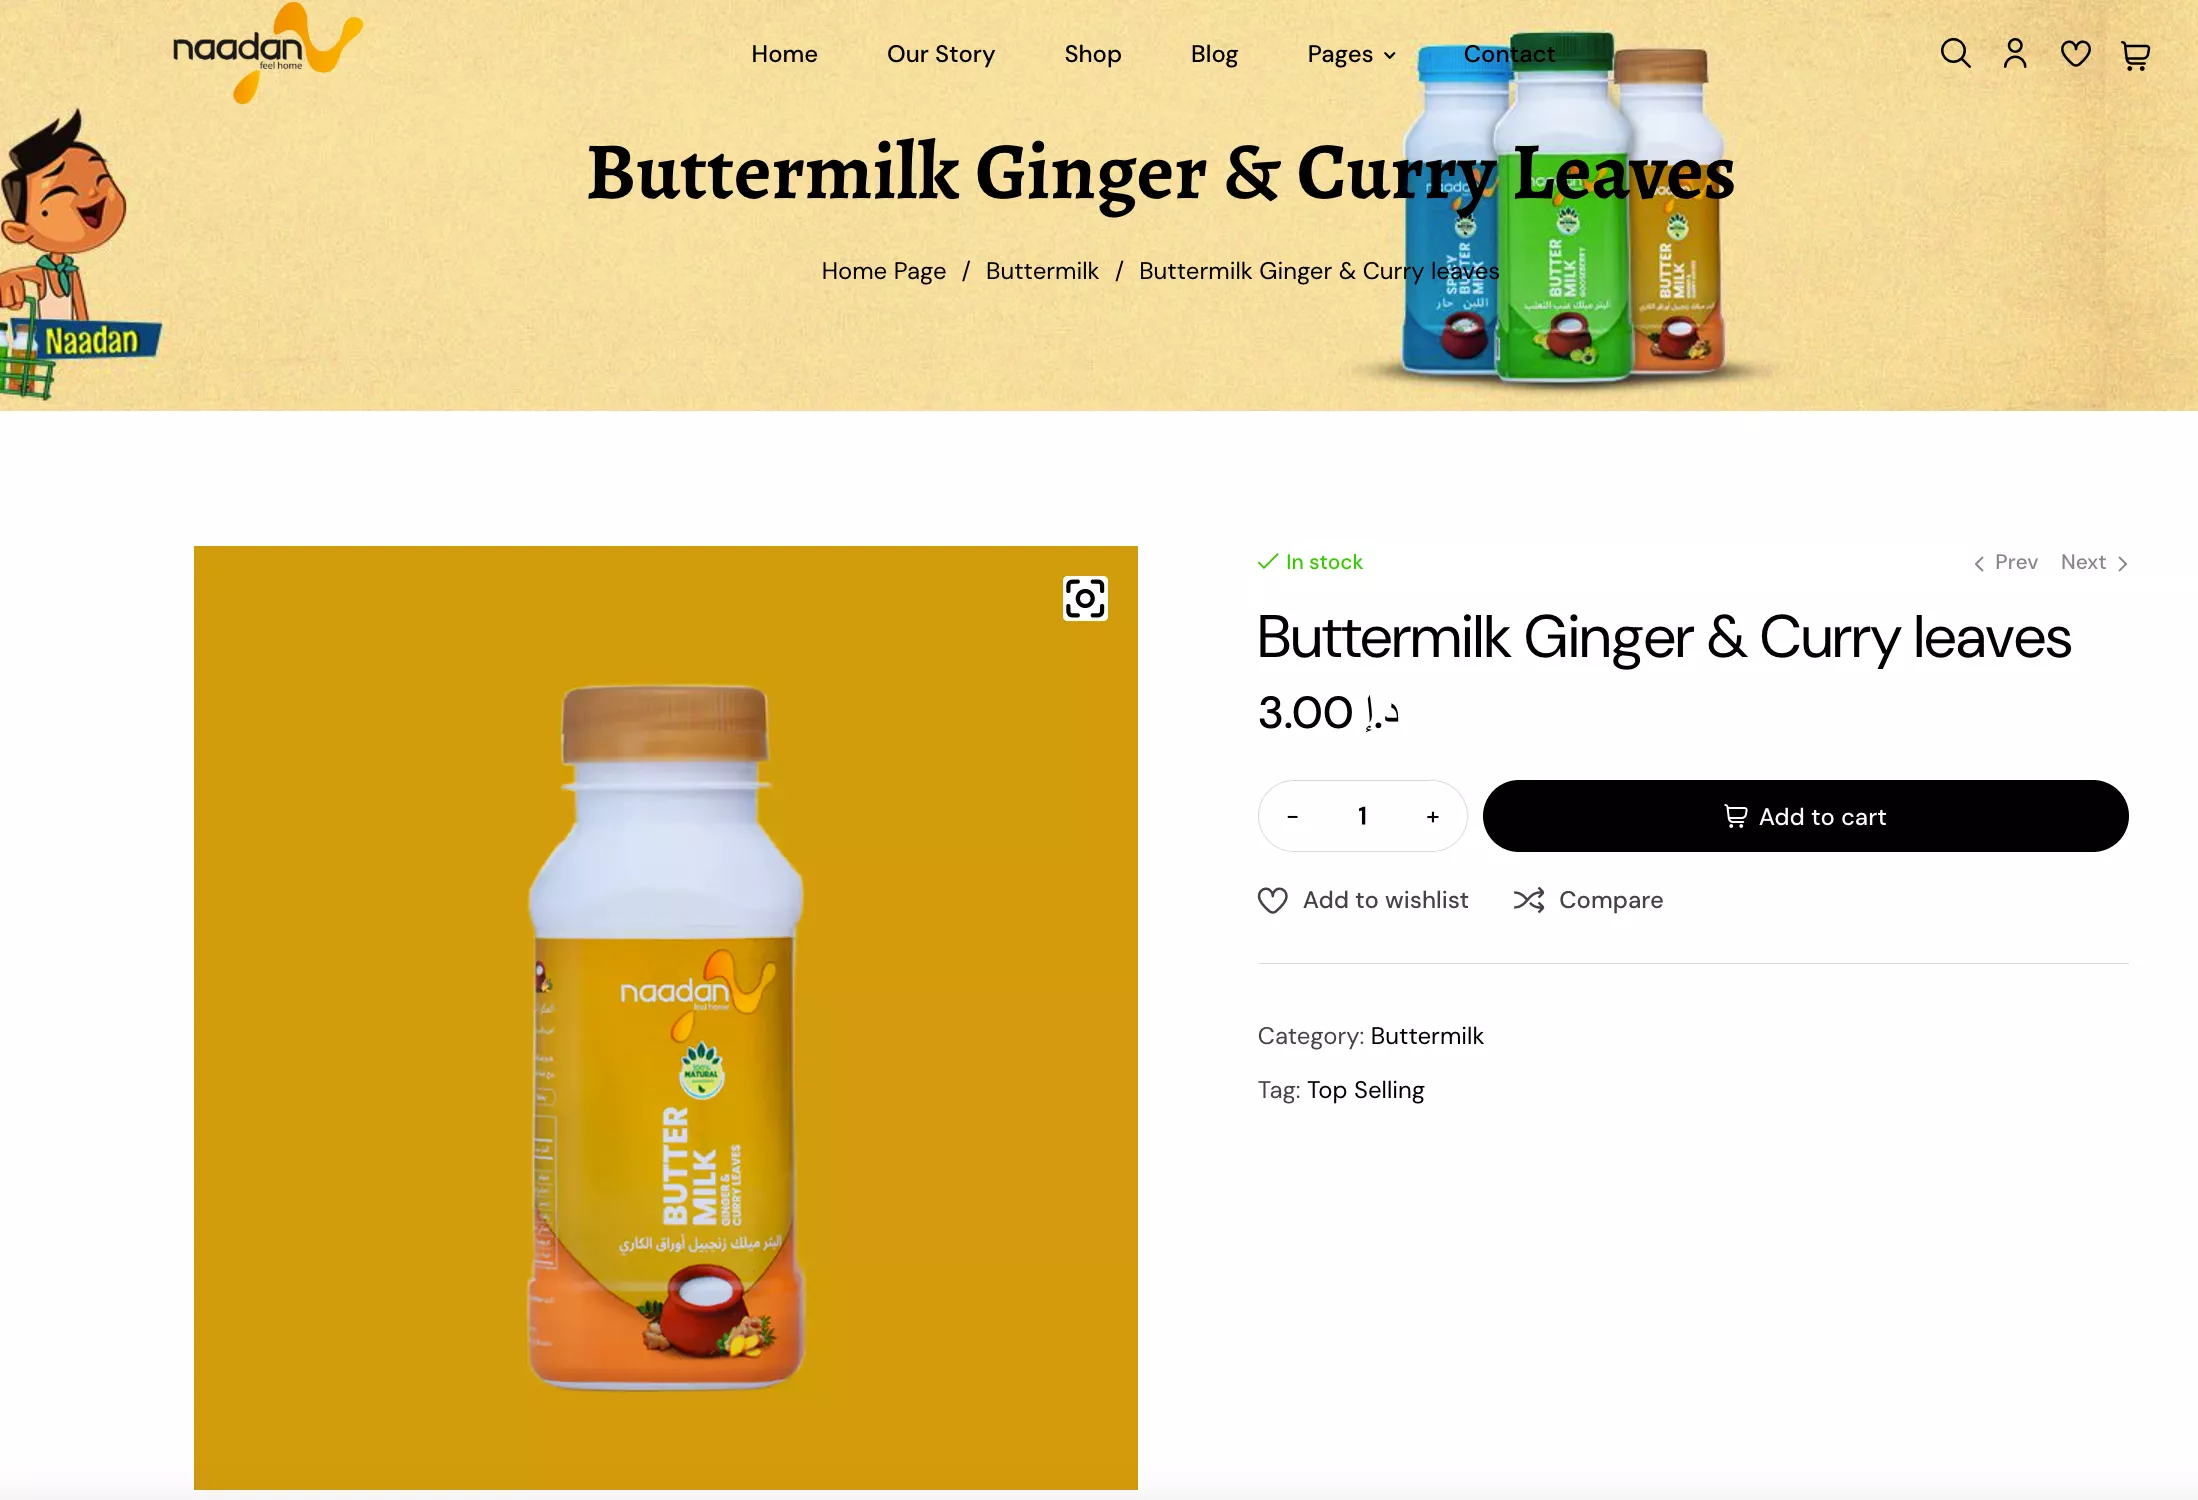The image size is (2198, 1500).
Task: Go to the Next product
Action: click(x=2095, y=562)
